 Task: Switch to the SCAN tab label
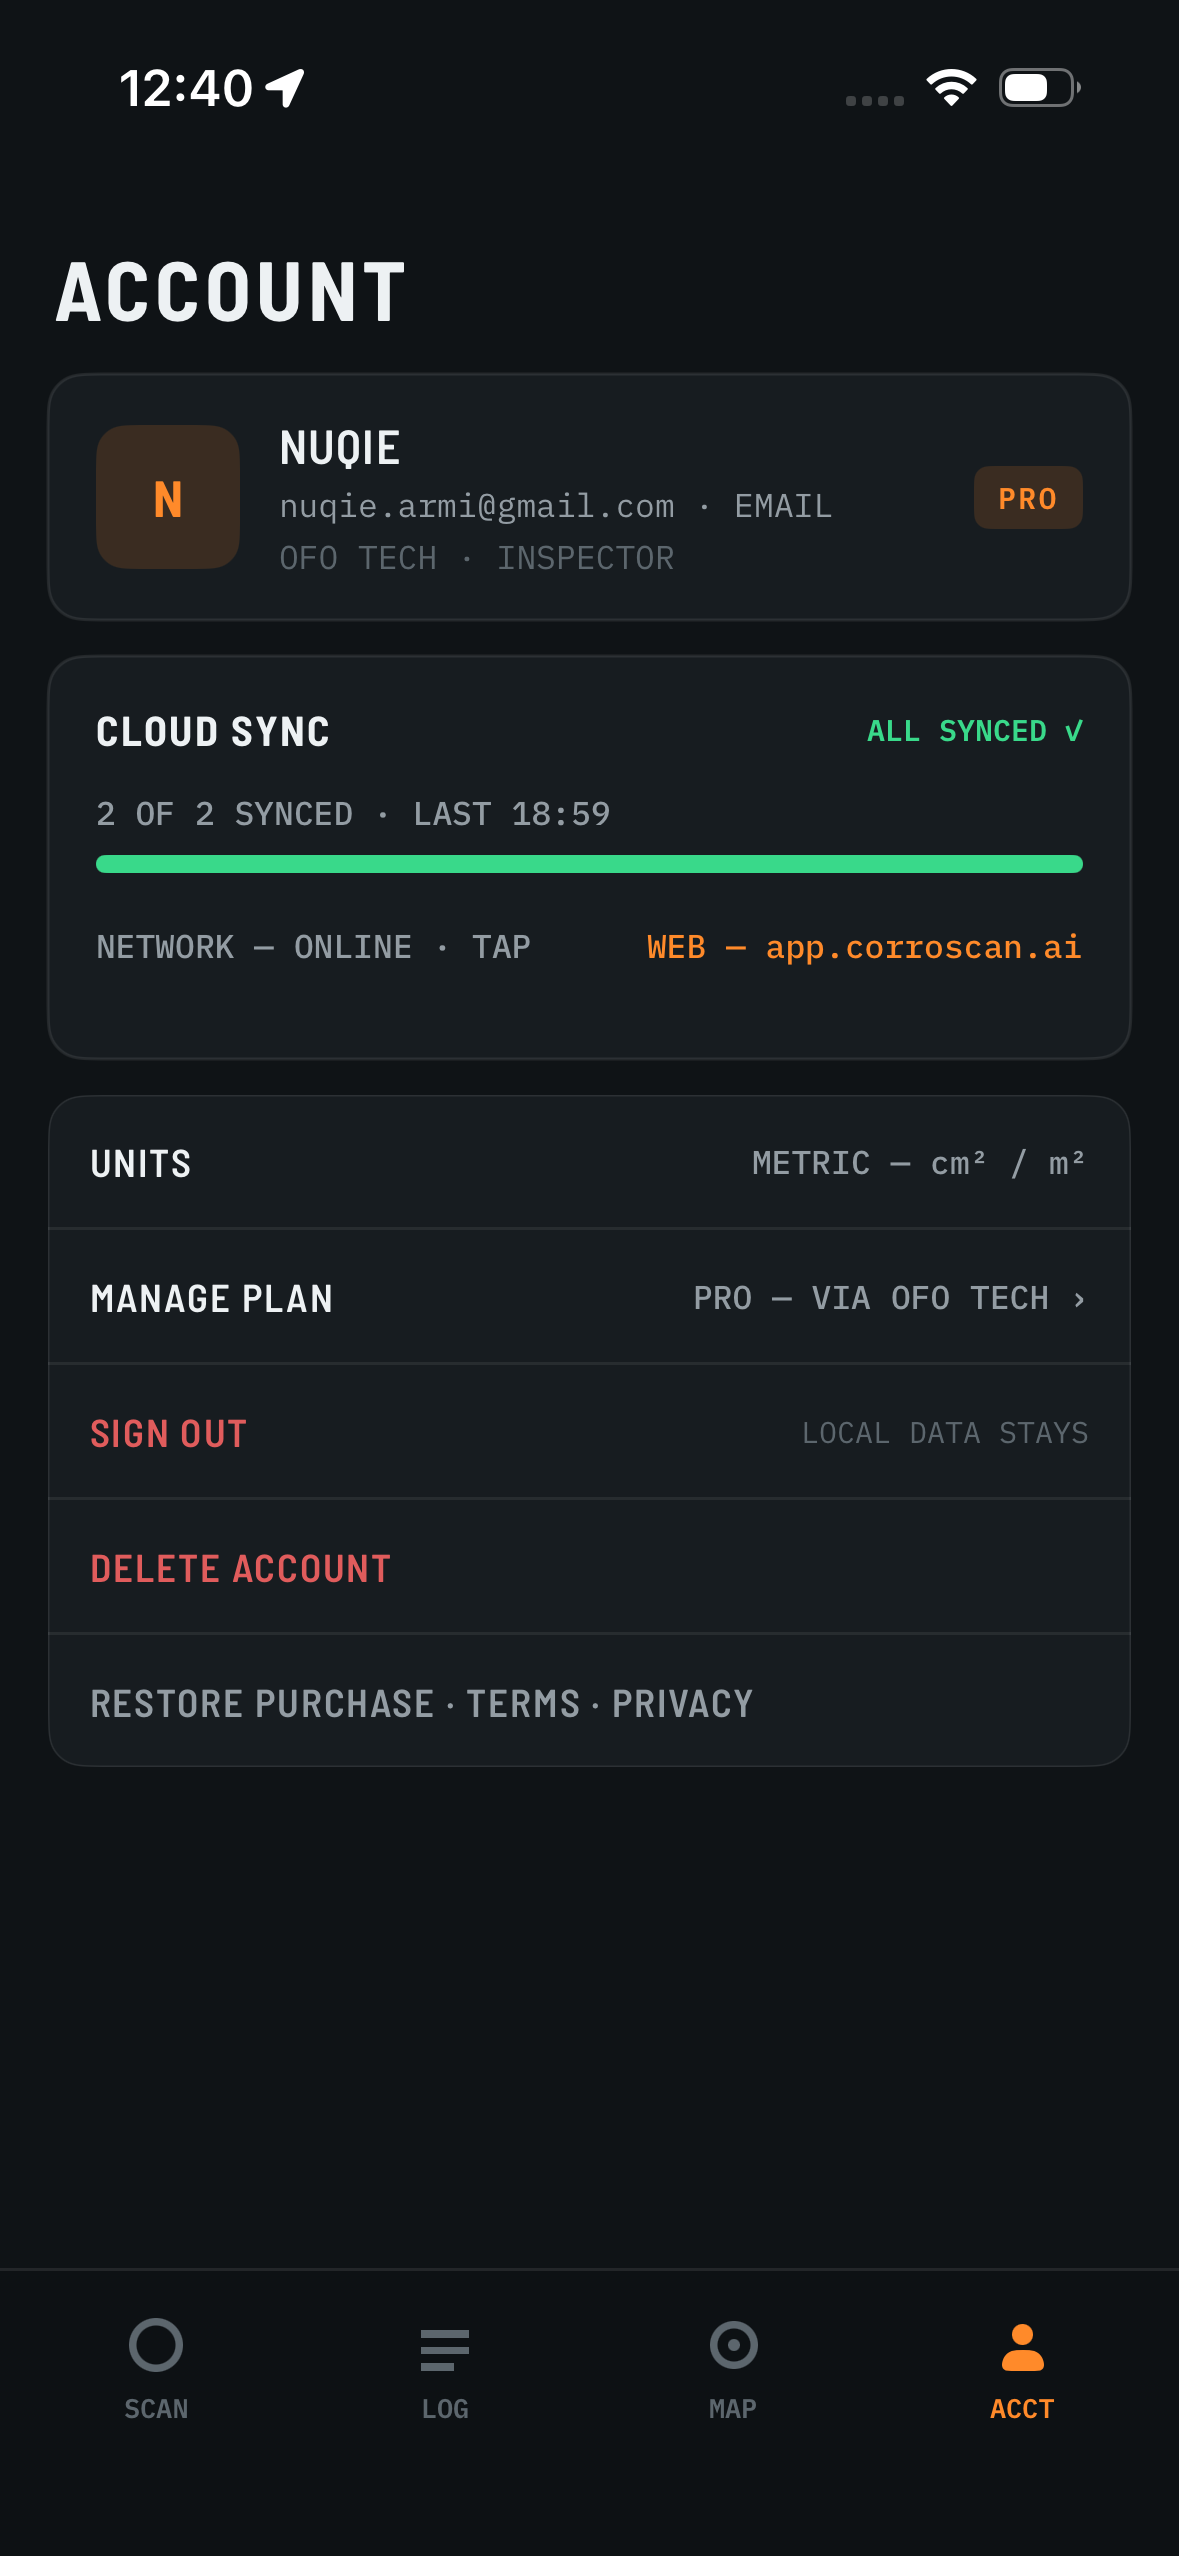coord(156,2409)
